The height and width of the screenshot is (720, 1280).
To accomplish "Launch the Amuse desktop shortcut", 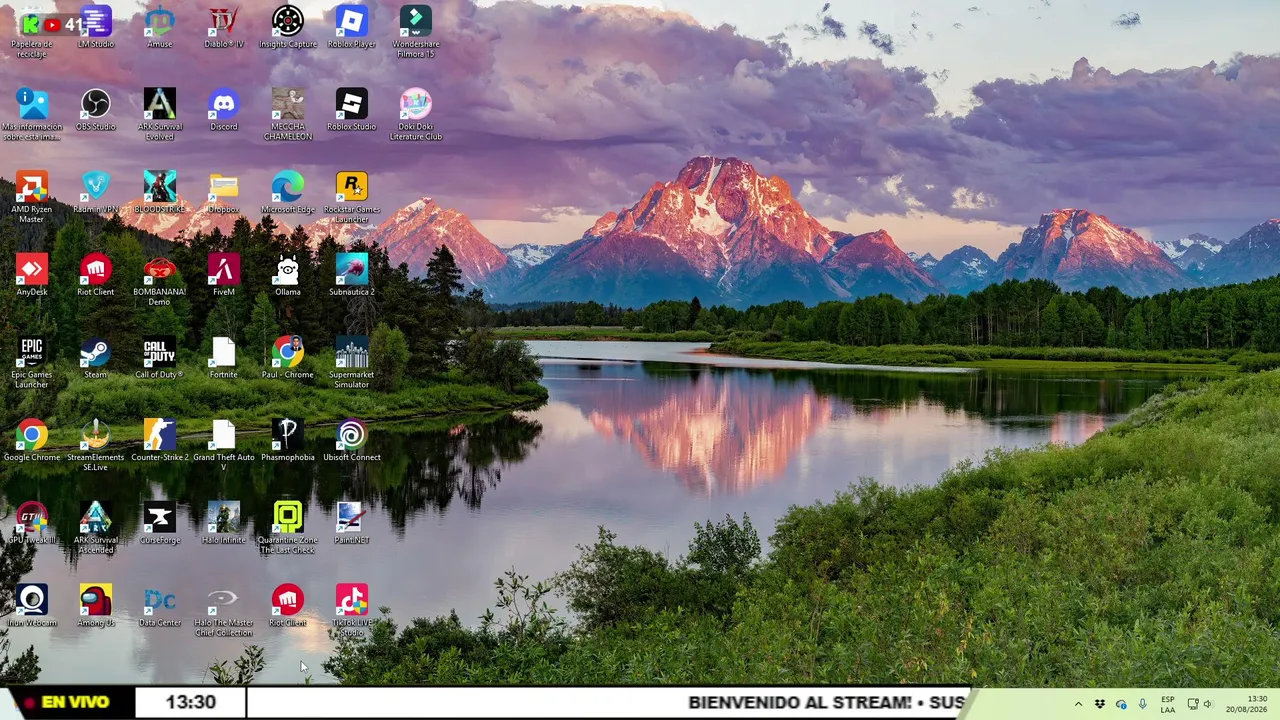I will tap(160, 27).
